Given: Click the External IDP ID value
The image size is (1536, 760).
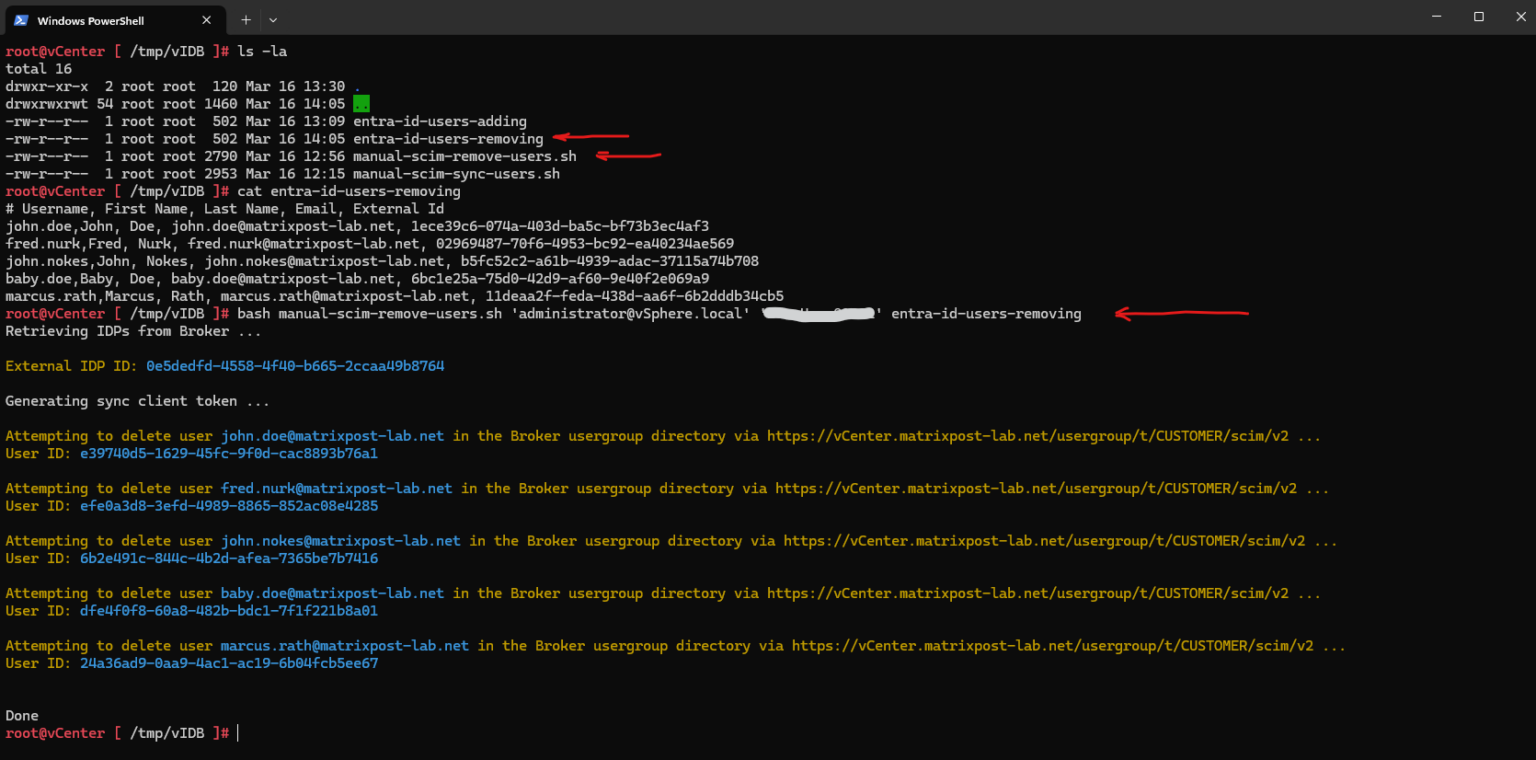Looking at the screenshot, I should [x=293, y=365].
